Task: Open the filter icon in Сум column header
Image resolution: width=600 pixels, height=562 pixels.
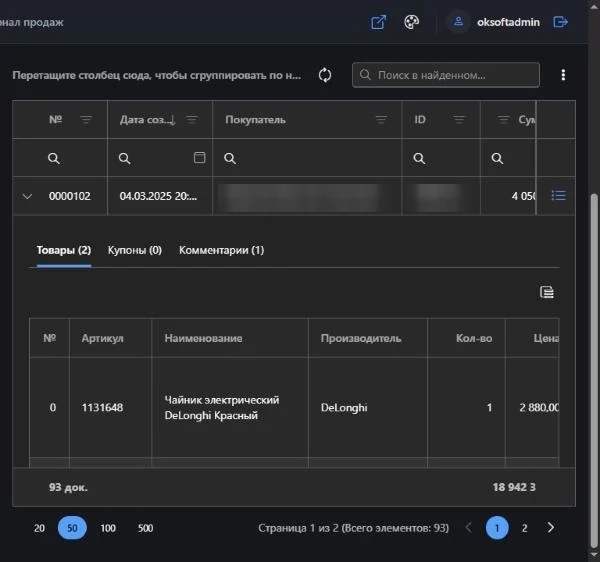Action: coord(503,120)
